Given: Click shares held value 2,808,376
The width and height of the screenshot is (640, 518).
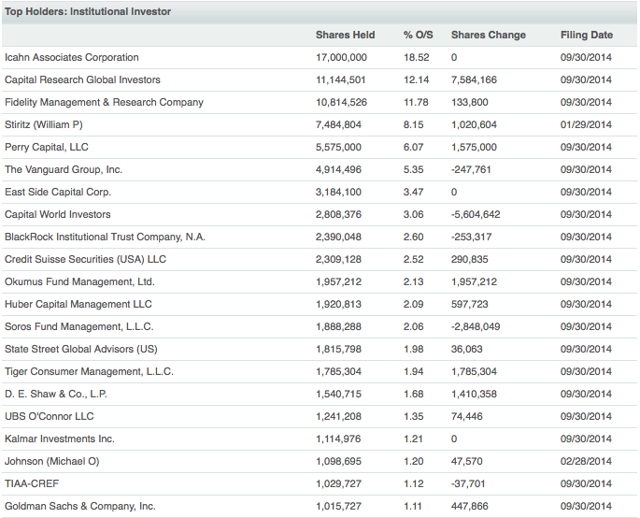Looking at the screenshot, I should (338, 215).
